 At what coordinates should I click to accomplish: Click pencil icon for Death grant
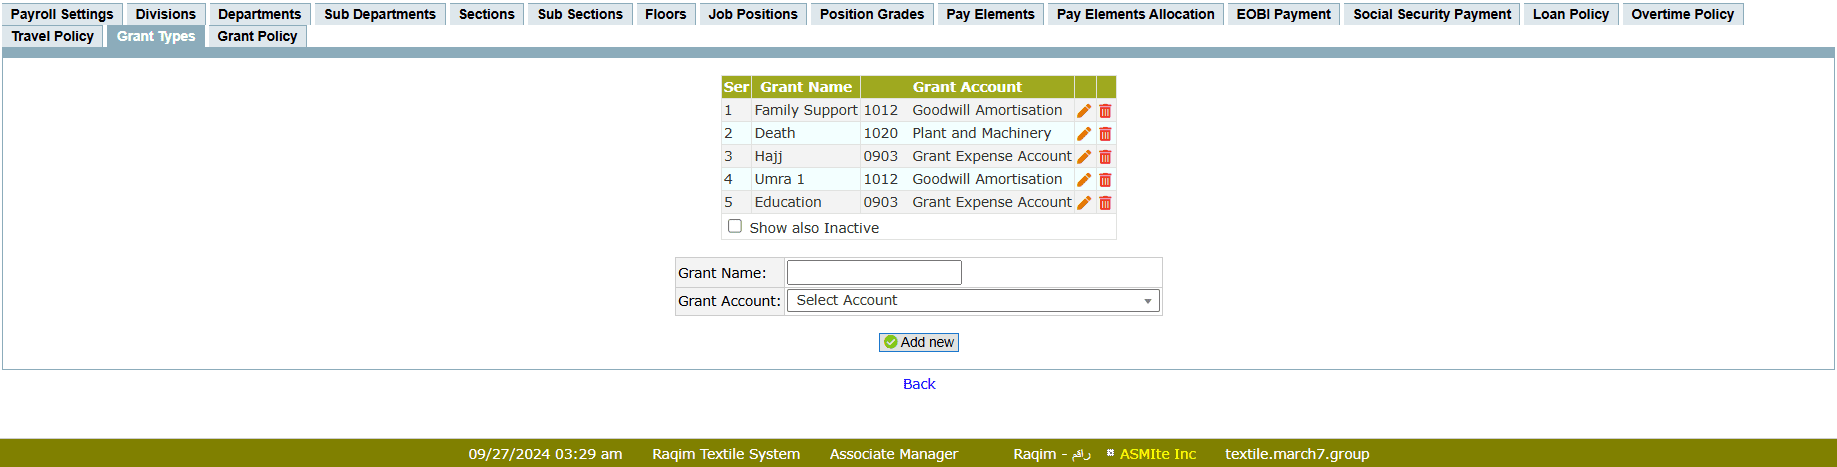pyautogui.click(x=1084, y=134)
